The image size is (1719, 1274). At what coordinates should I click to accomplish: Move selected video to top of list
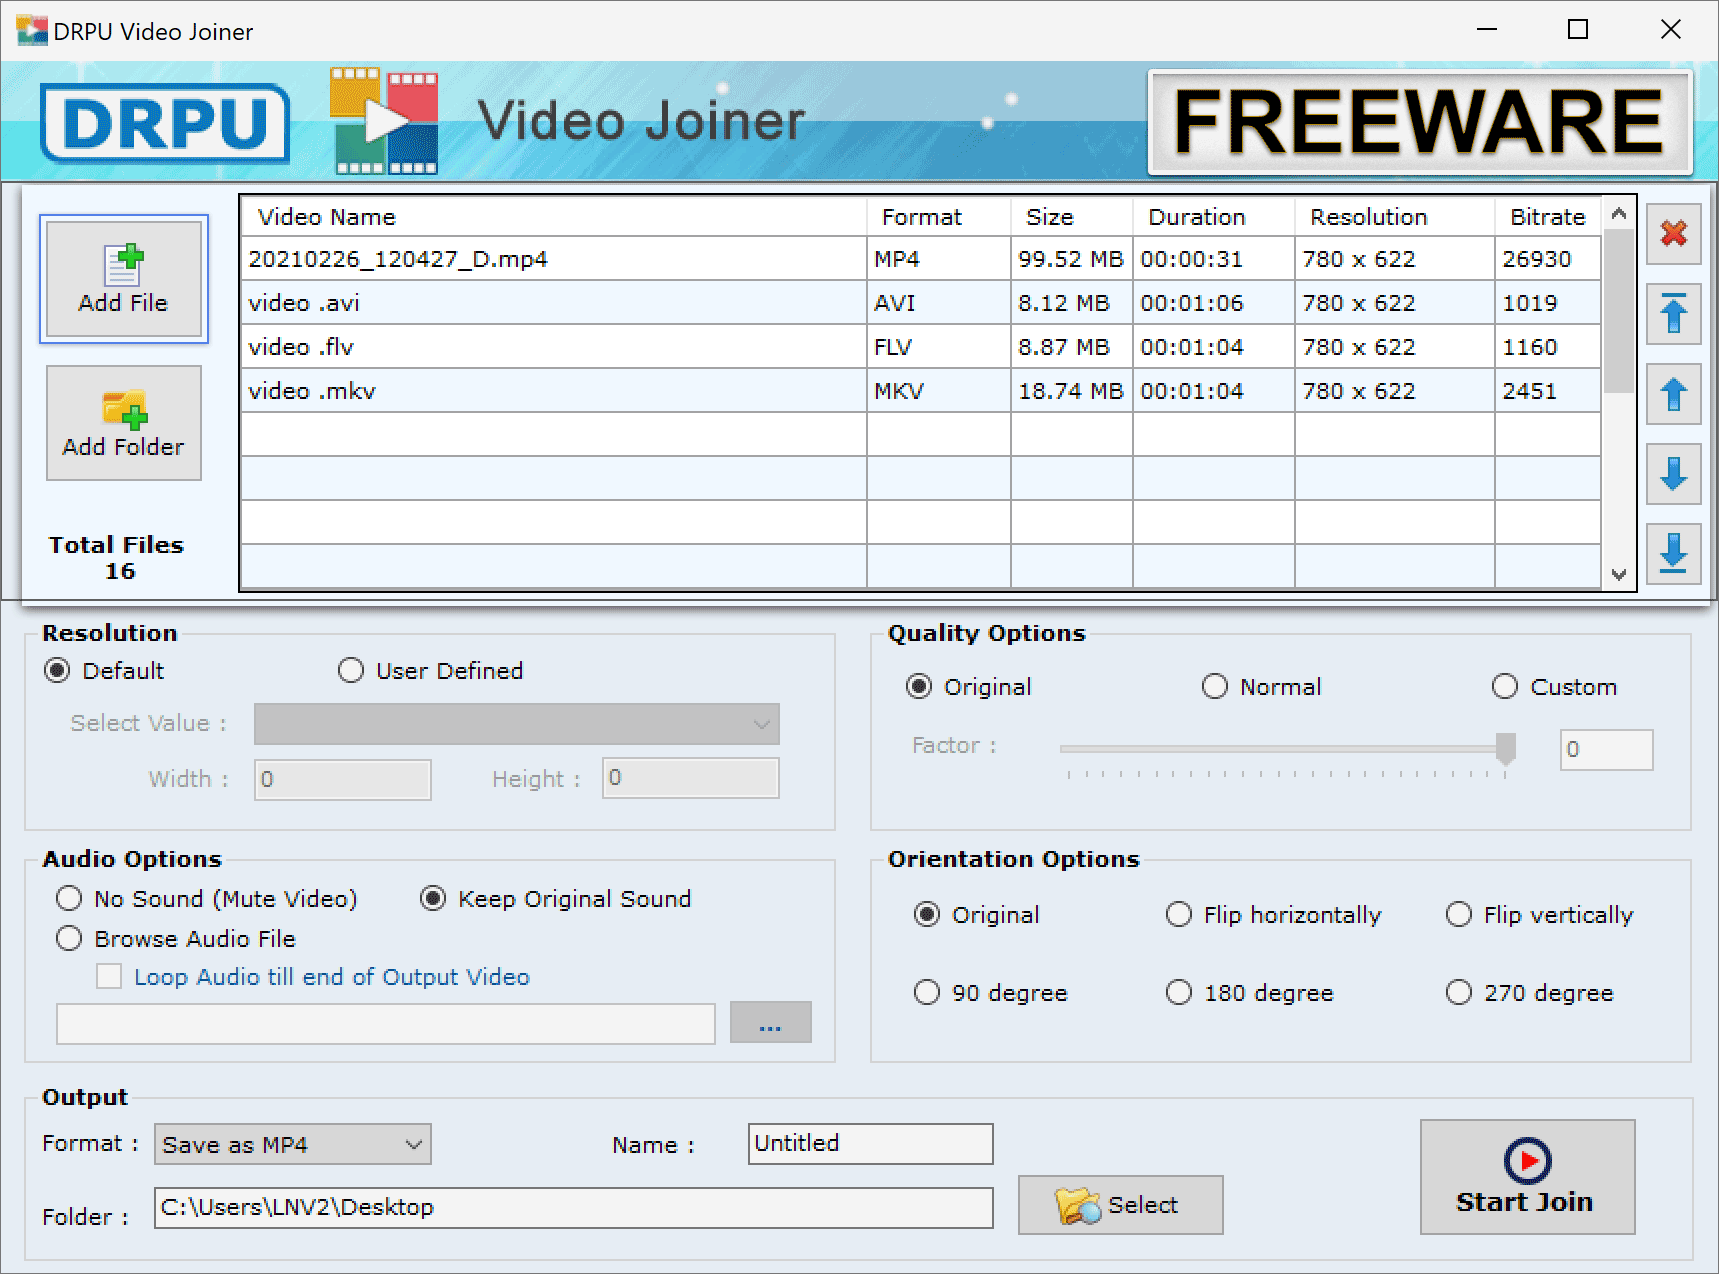point(1673,314)
